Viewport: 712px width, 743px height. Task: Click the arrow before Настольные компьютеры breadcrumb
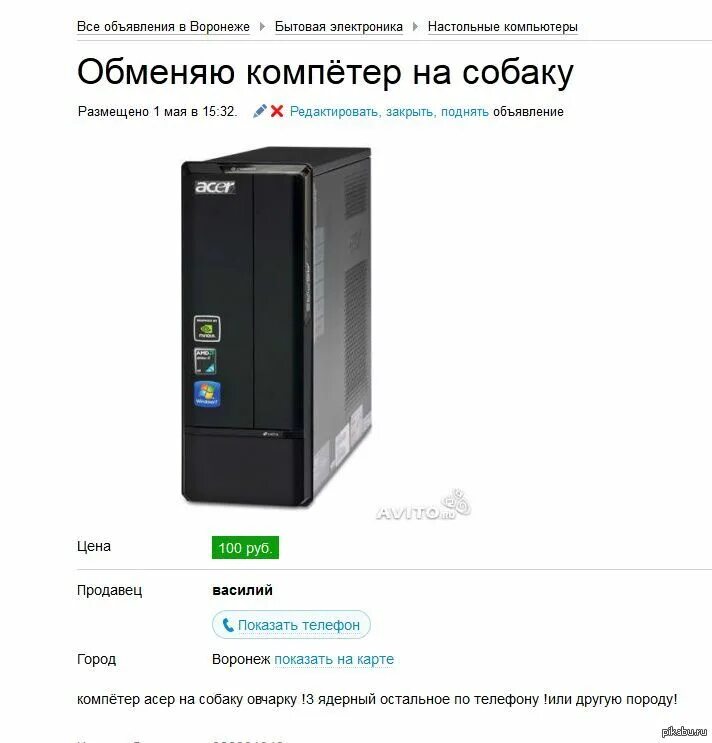point(415,27)
